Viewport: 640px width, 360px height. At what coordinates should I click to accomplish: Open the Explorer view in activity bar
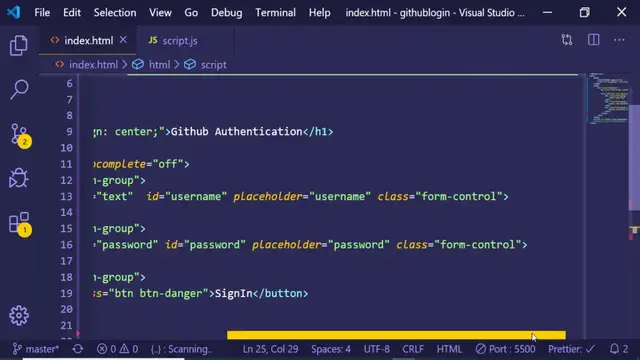[18, 45]
